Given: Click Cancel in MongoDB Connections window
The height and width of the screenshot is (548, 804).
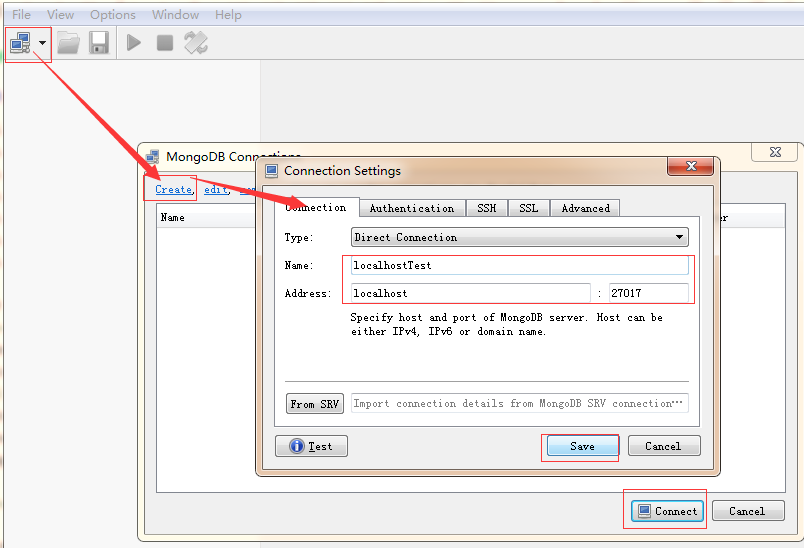Looking at the screenshot, I should pyautogui.click(x=748, y=511).
